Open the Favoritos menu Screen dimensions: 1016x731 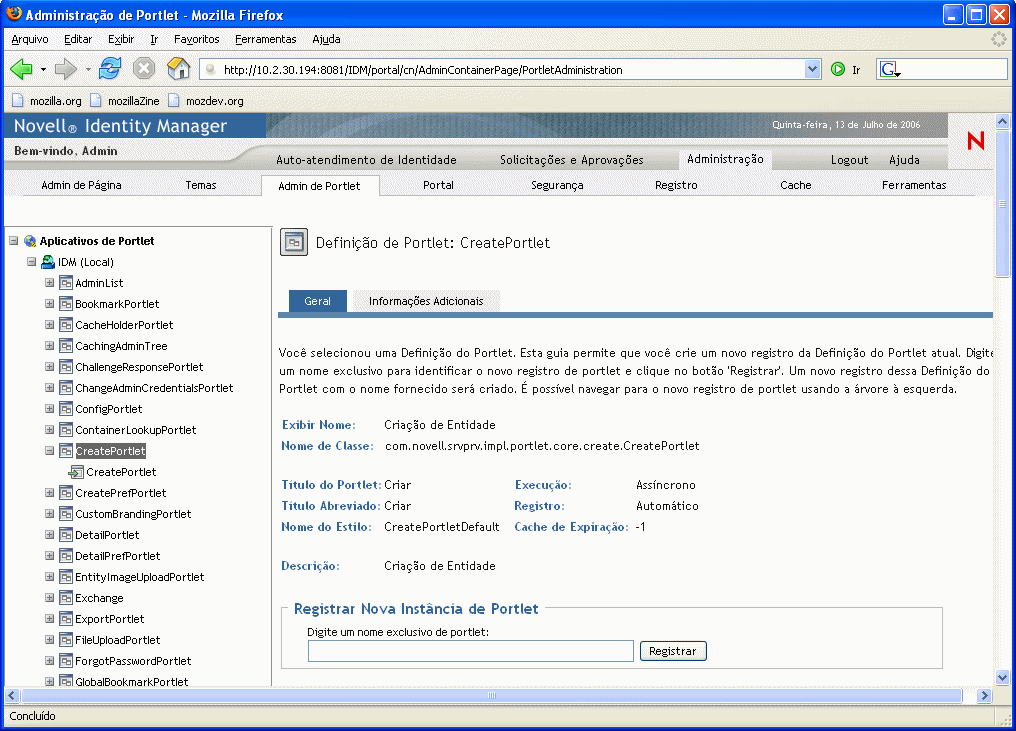point(196,39)
